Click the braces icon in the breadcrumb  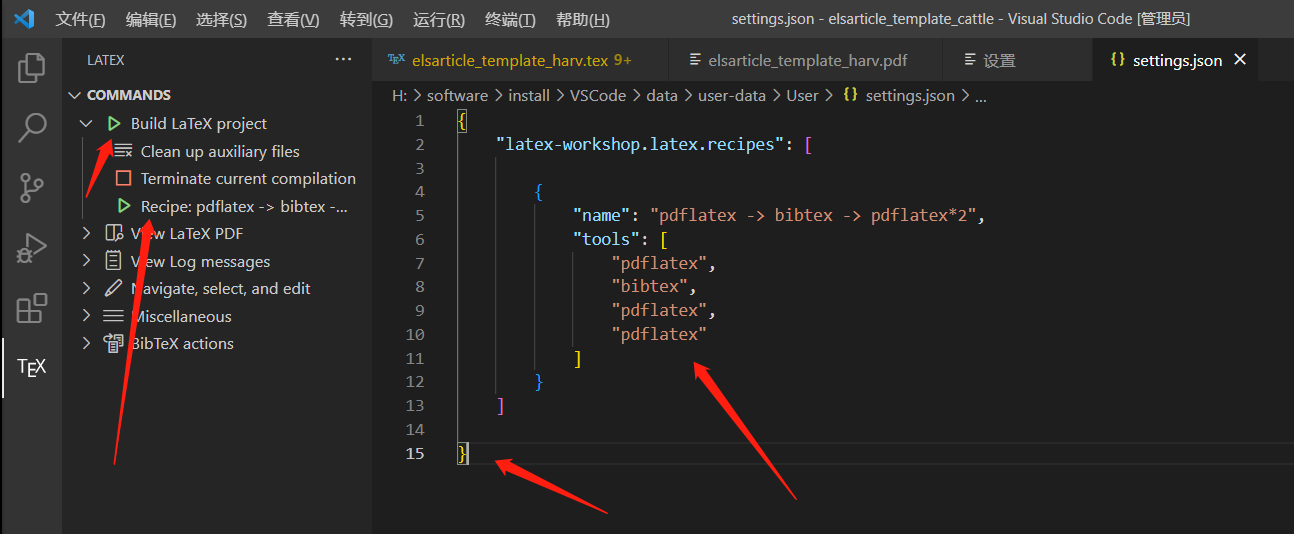click(850, 96)
